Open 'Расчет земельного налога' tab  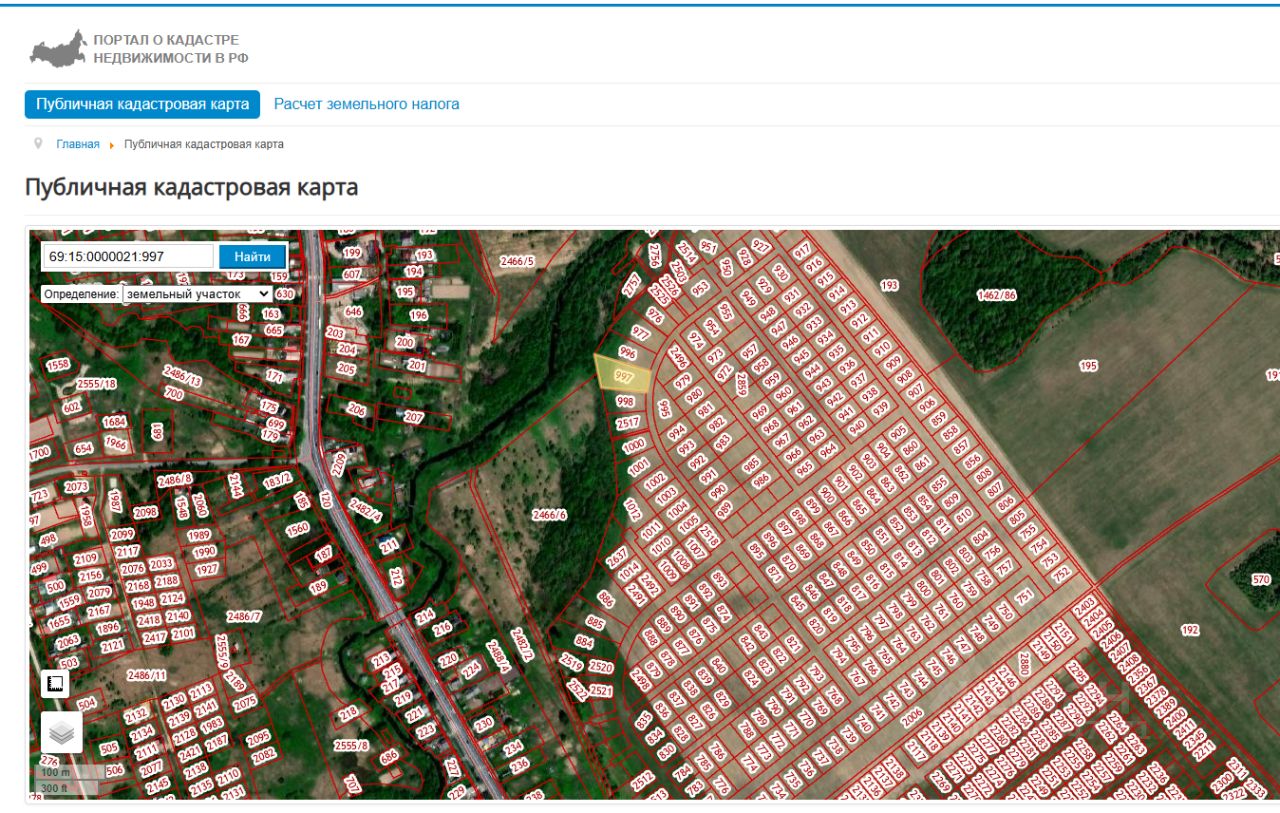[x=367, y=104]
